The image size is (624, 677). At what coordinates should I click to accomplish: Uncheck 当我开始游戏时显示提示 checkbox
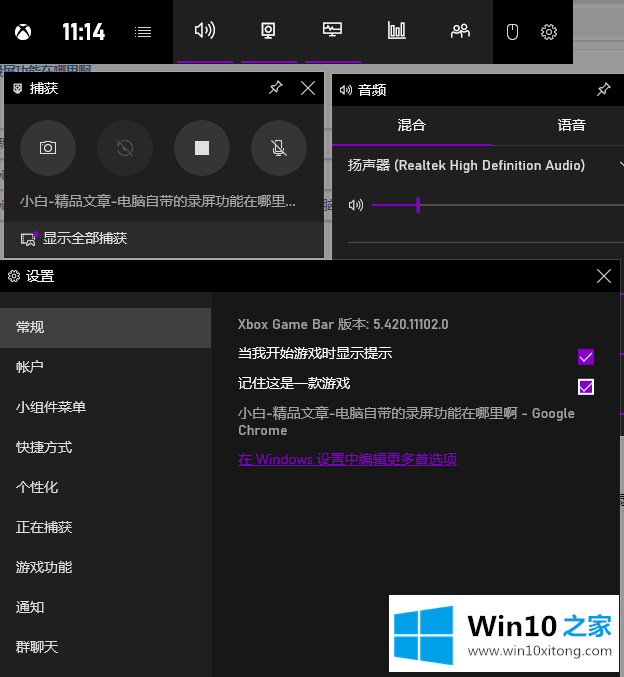coord(586,357)
